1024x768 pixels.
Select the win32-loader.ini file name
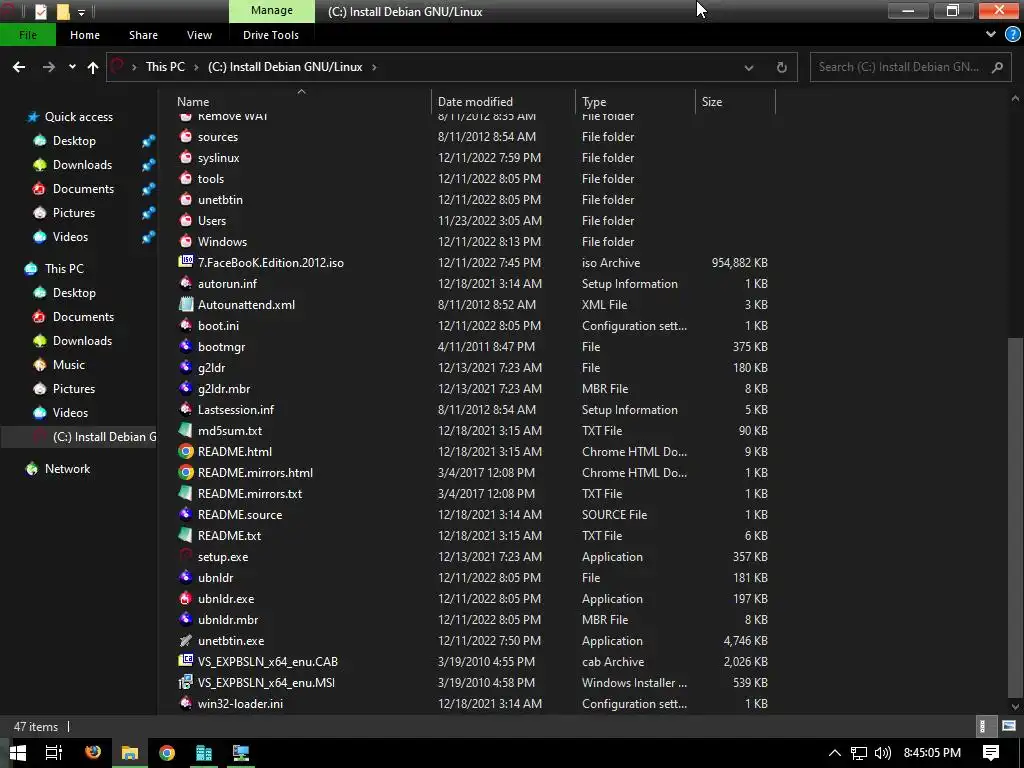pyautogui.click(x=240, y=703)
